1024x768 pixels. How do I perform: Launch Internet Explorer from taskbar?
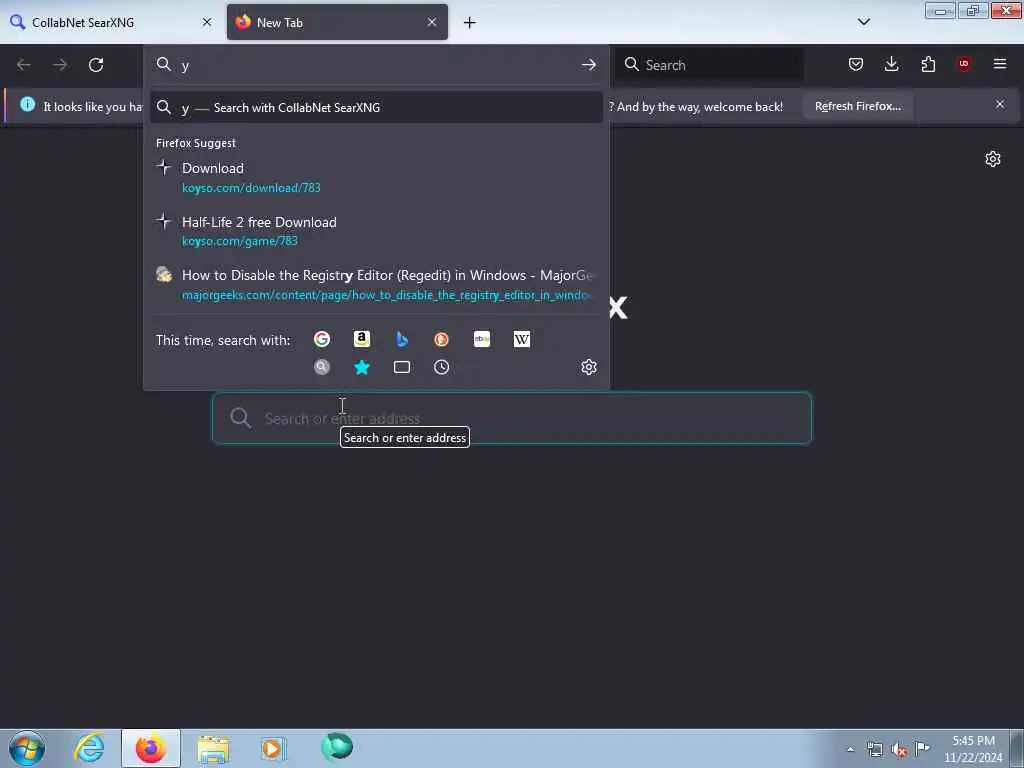coord(89,748)
